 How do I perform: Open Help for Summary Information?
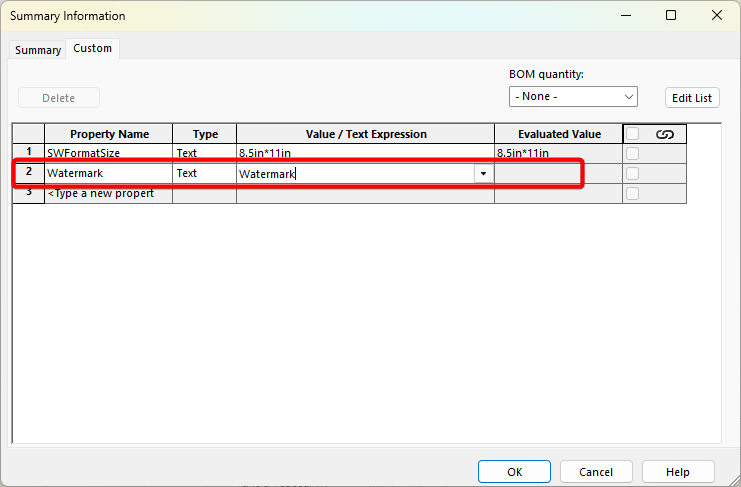(x=678, y=472)
